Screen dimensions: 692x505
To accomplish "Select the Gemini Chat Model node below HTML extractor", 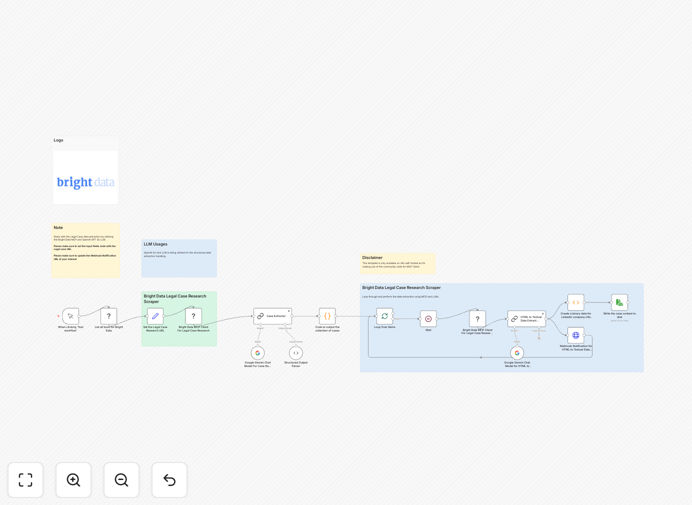I will point(517,353).
